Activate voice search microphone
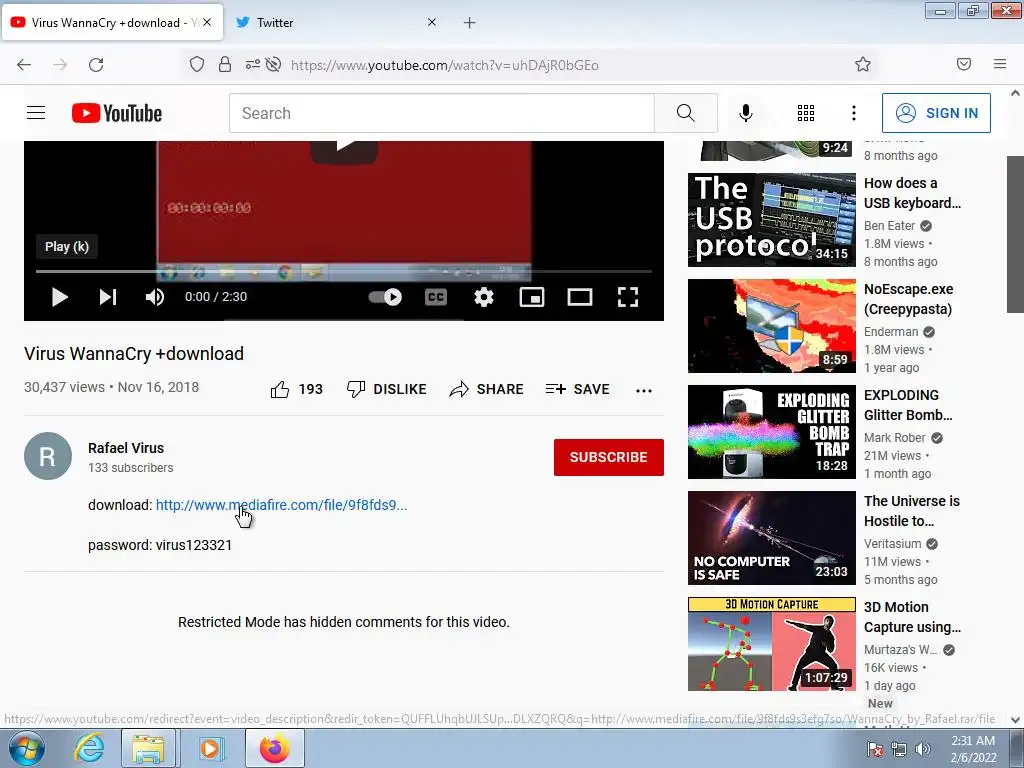1024x768 pixels. [x=746, y=113]
